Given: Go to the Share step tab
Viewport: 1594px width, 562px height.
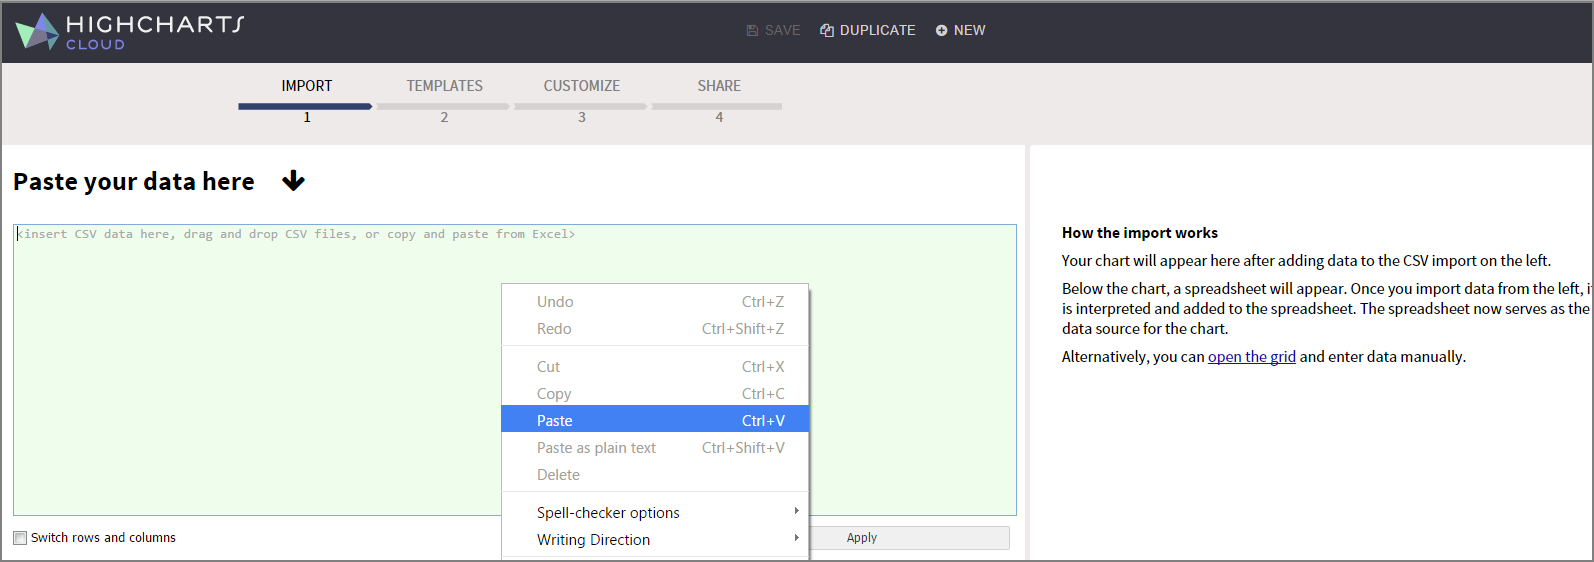Looking at the screenshot, I should coord(719,86).
